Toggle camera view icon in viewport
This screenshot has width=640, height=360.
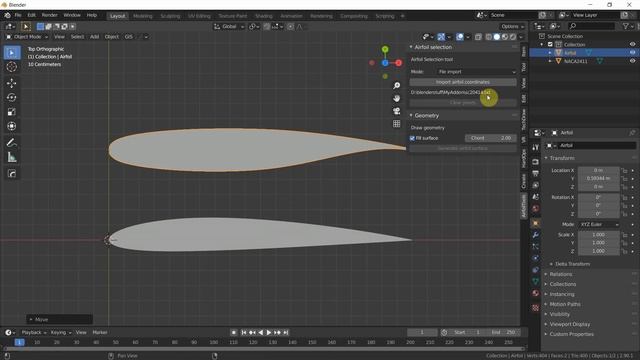(396, 111)
